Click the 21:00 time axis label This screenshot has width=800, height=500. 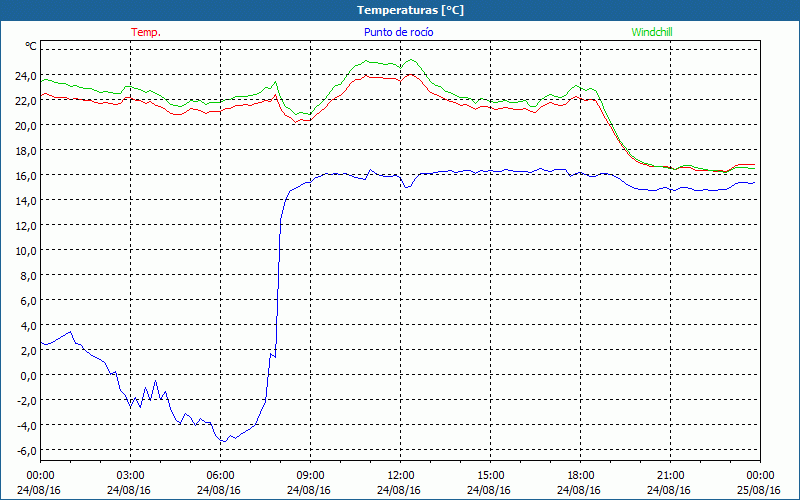click(x=670, y=476)
